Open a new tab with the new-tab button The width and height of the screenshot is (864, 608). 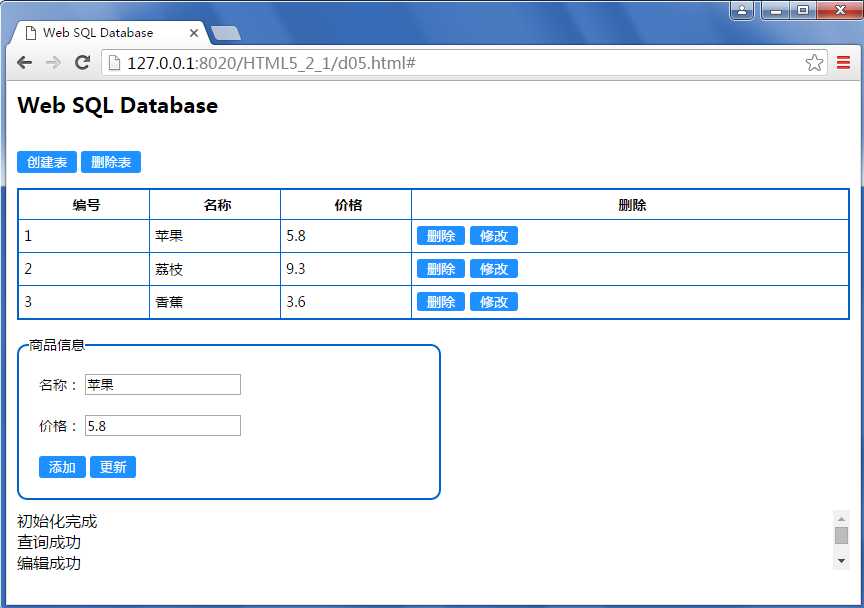click(226, 34)
